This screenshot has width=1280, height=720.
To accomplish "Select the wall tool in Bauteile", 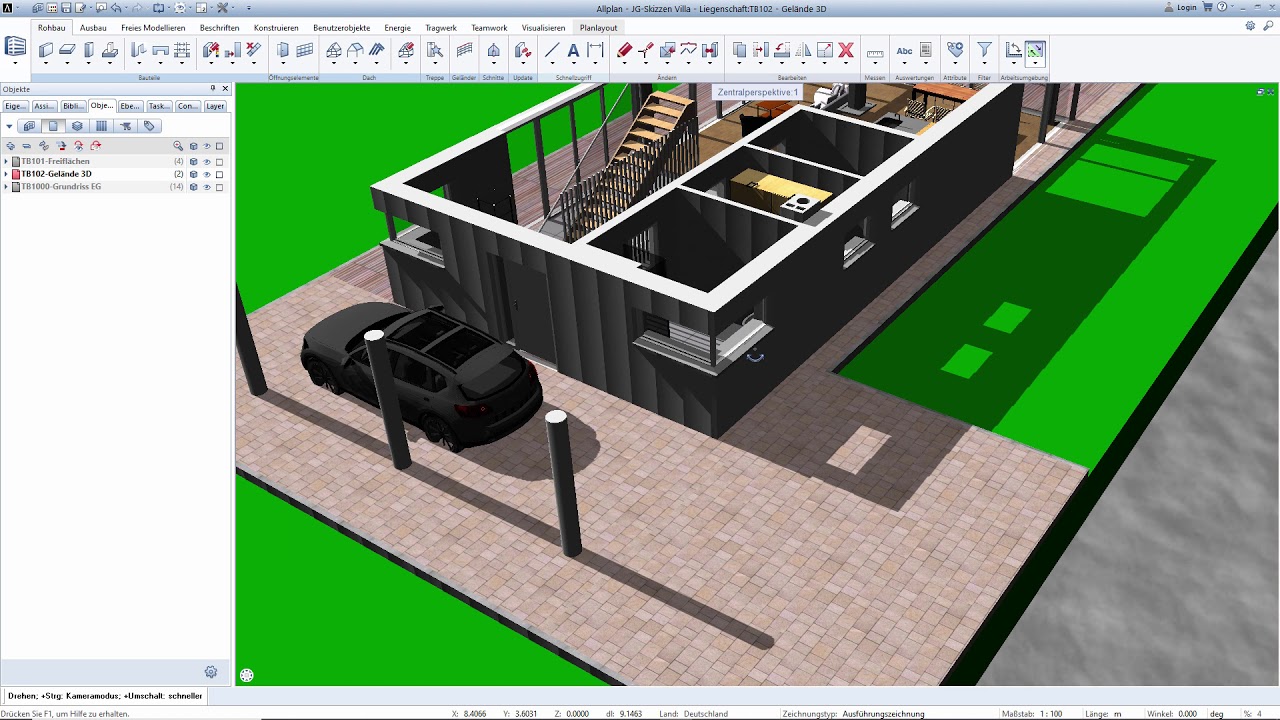I will pyautogui.click(x=46, y=50).
